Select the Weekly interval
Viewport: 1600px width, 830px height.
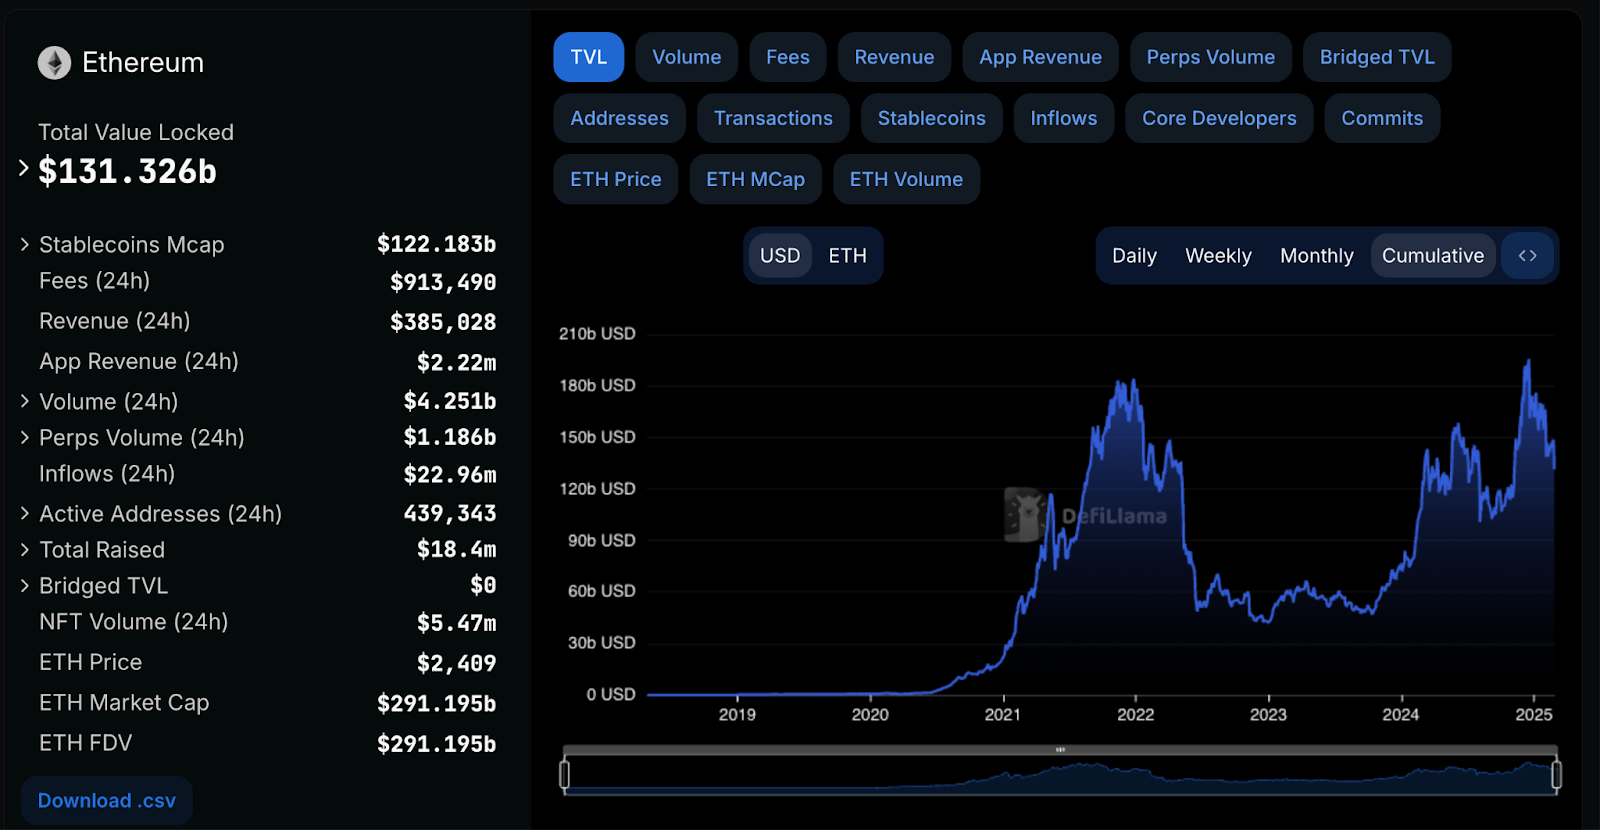[1218, 256]
